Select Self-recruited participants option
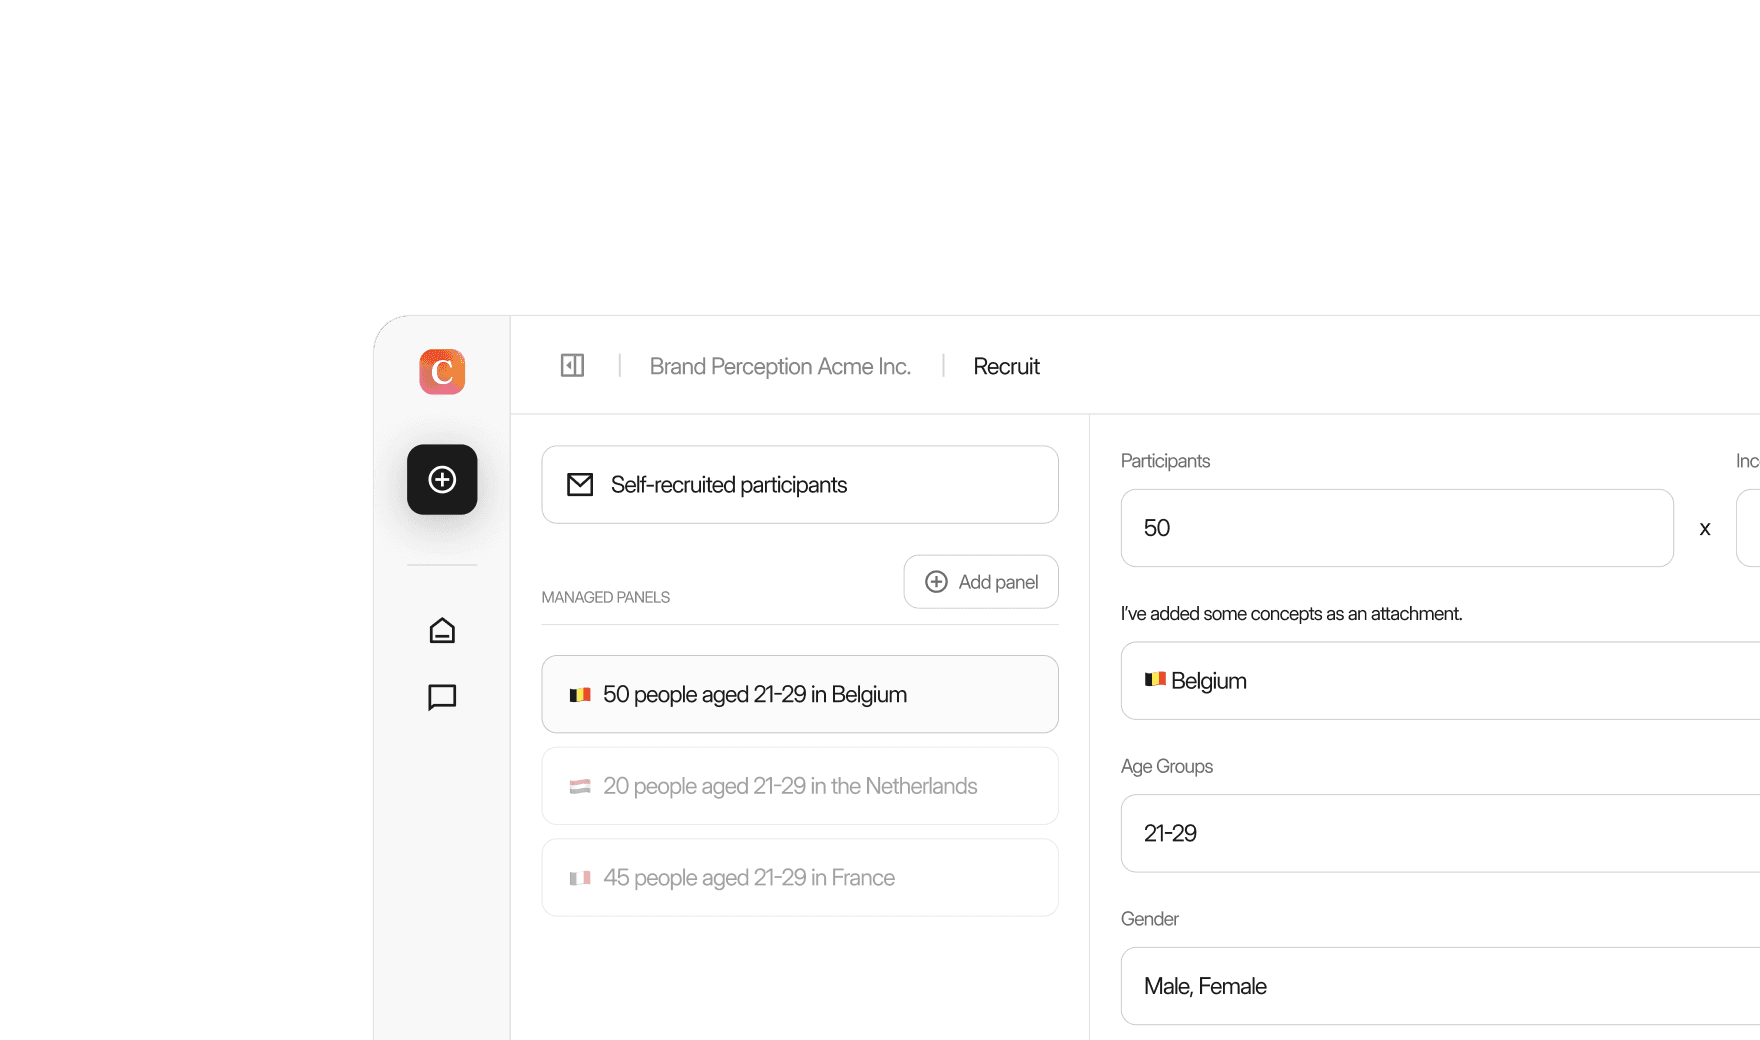The height and width of the screenshot is (1040, 1760). point(800,485)
